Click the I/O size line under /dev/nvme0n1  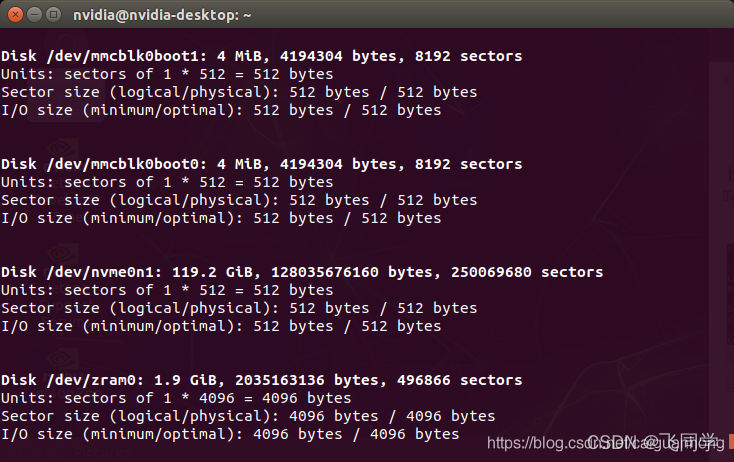point(221,326)
